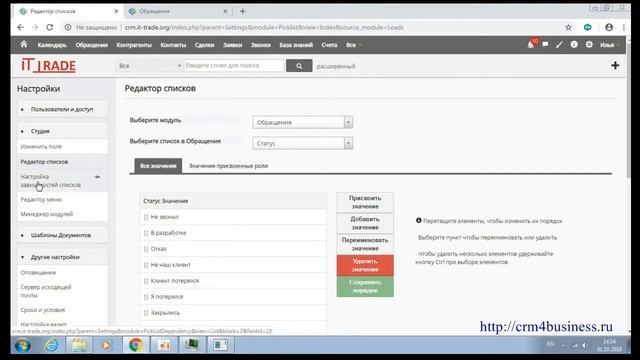
Task: Click red 'Удалить значение' button
Action: pos(365,265)
